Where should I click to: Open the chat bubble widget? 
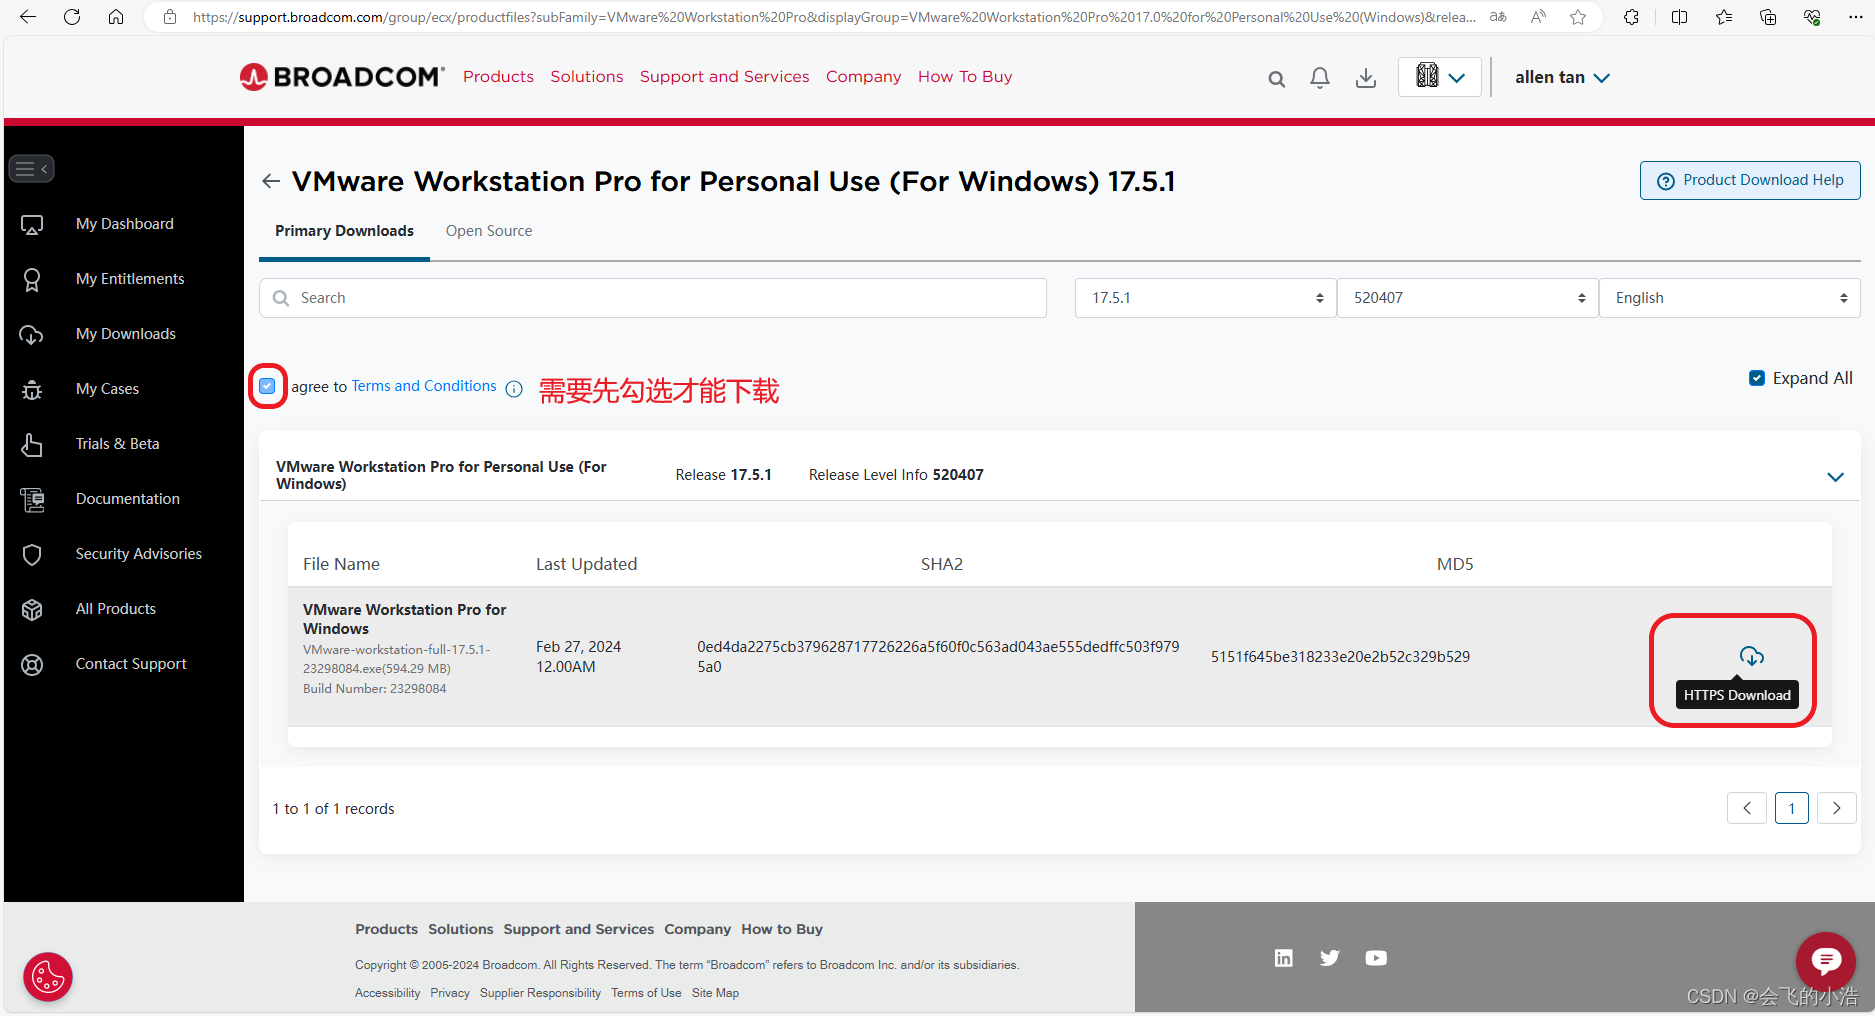point(1826,962)
